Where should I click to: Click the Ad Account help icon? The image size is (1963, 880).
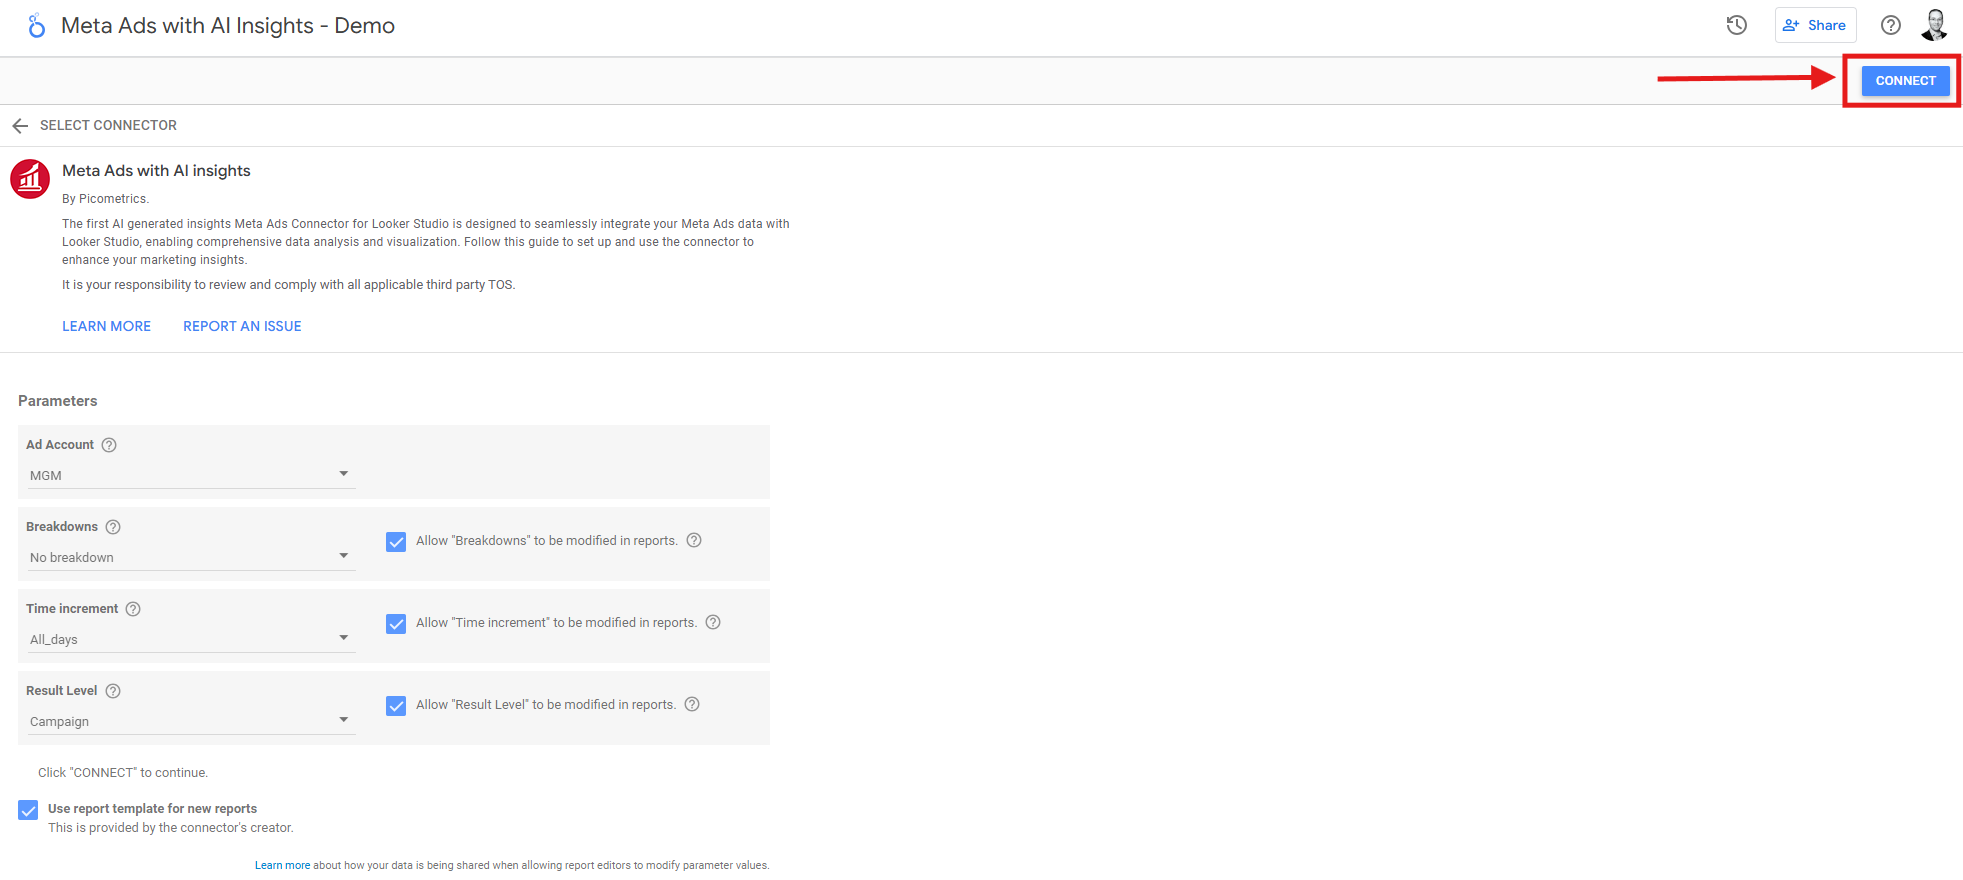click(x=109, y=445)
